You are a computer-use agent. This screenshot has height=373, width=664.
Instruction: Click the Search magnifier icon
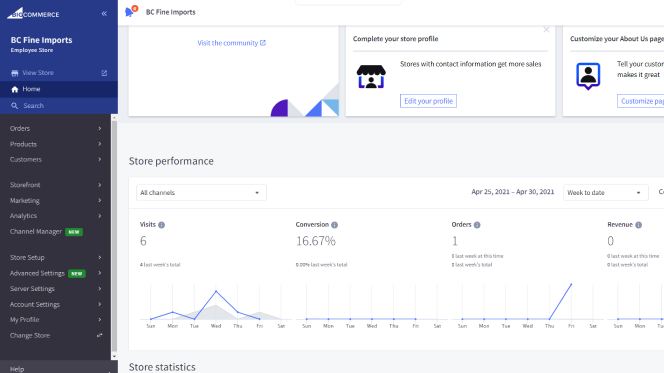pyautogui.click(x=15, y=105)
